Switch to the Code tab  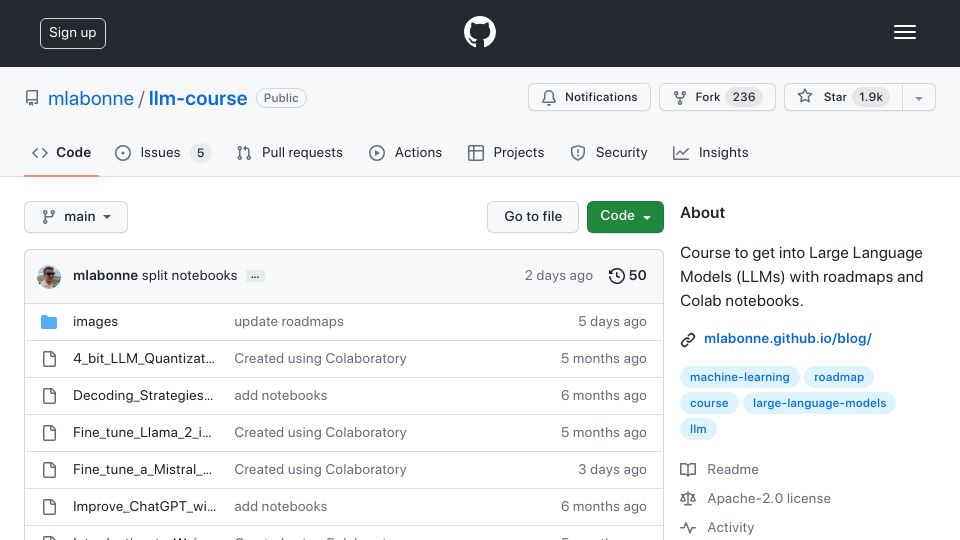tap(61, 152)
